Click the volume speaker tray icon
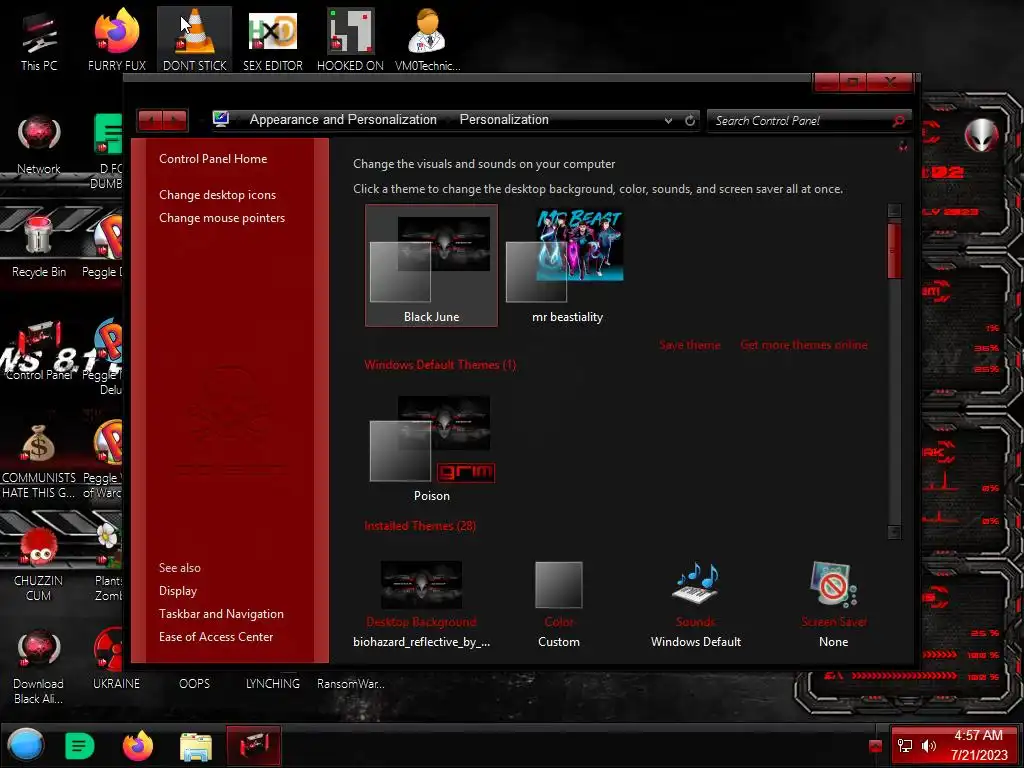 929,745
